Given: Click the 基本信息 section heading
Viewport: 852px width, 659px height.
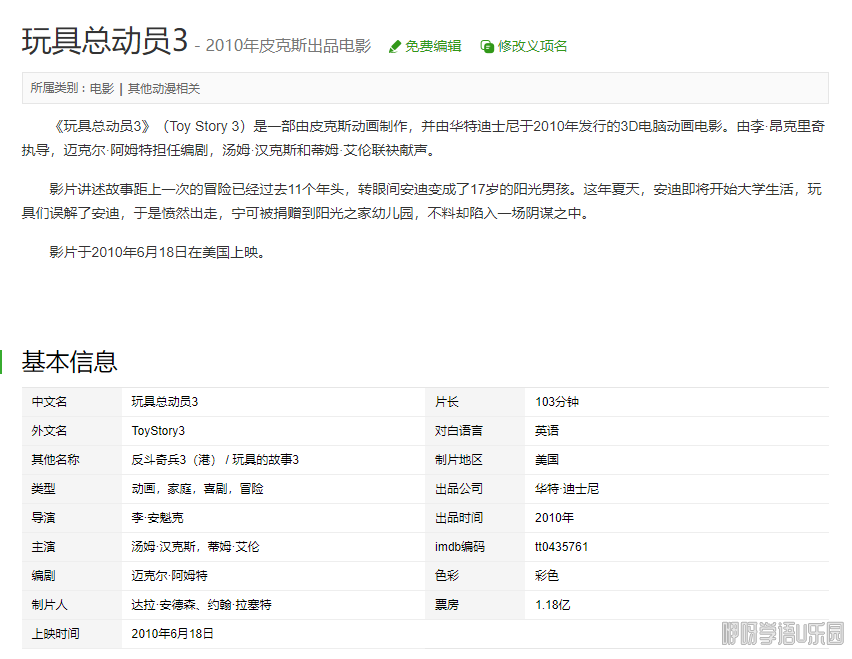Looking at the screenshot, I should (x=70, y=362).
